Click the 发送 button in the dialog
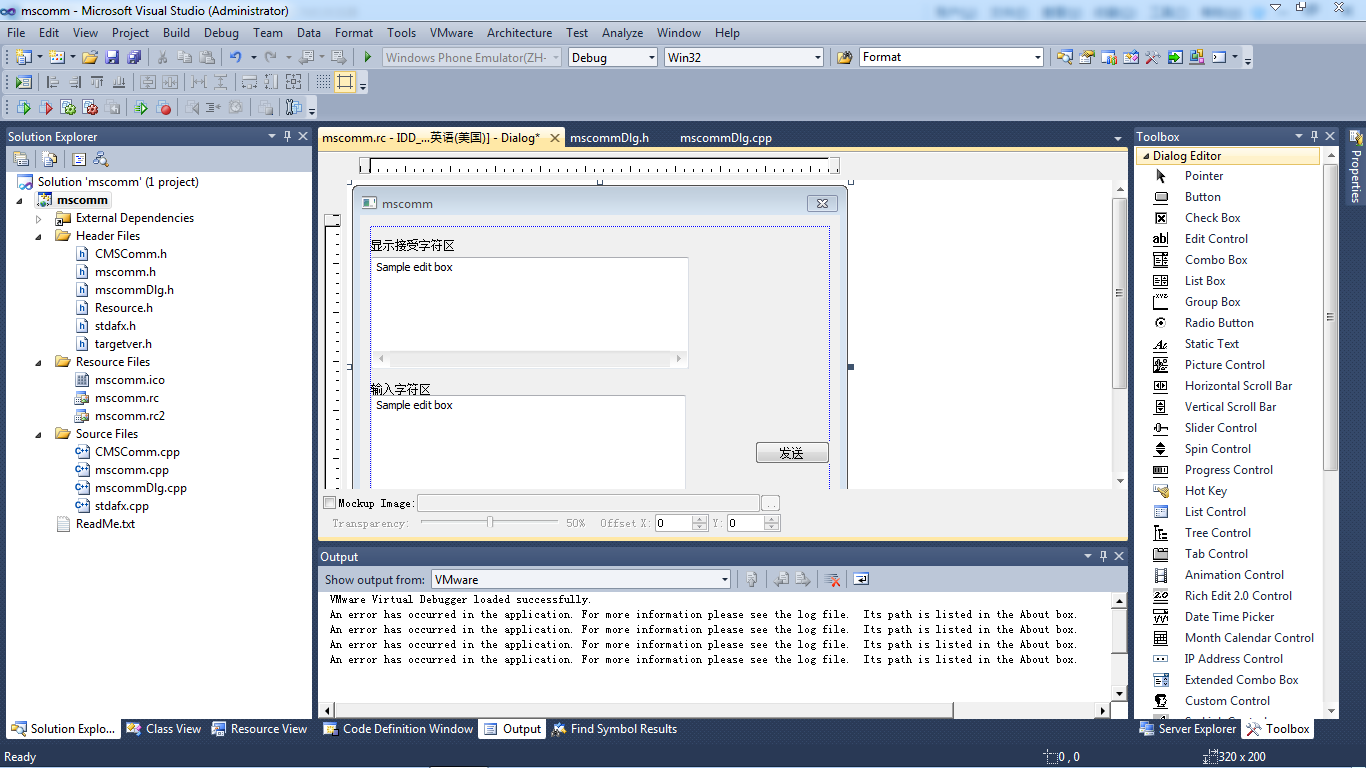The height and width of the screenshot is (768, 1366). (x=792, y=453)
